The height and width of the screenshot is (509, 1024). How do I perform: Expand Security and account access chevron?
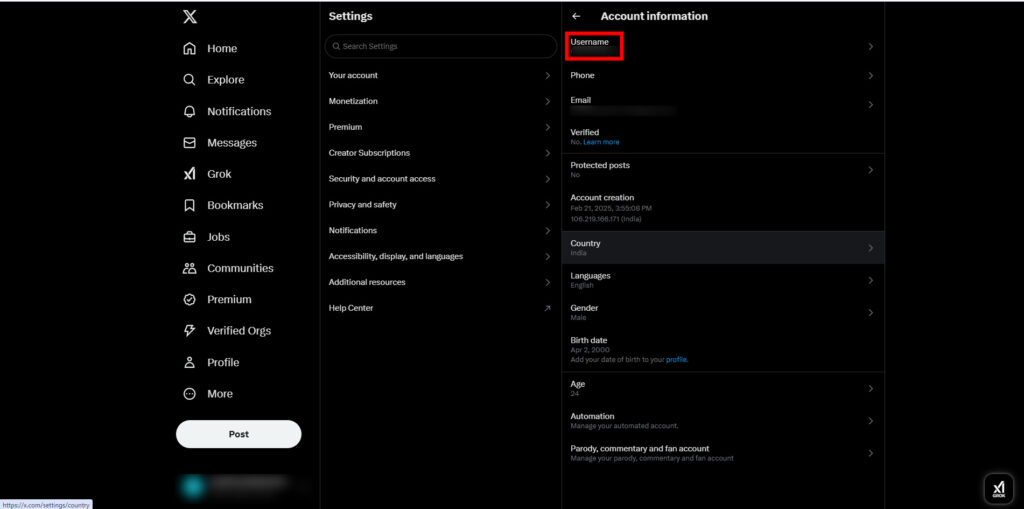(x=547, y=179)
